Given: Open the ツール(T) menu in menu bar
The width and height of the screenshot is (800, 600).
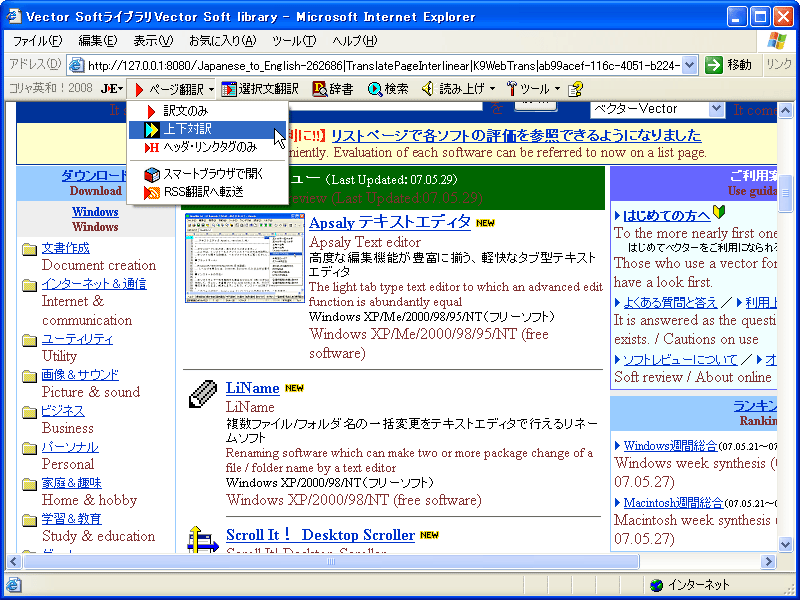Looking at the screenshot, I should pyautogui.click(x=294, y=41).
